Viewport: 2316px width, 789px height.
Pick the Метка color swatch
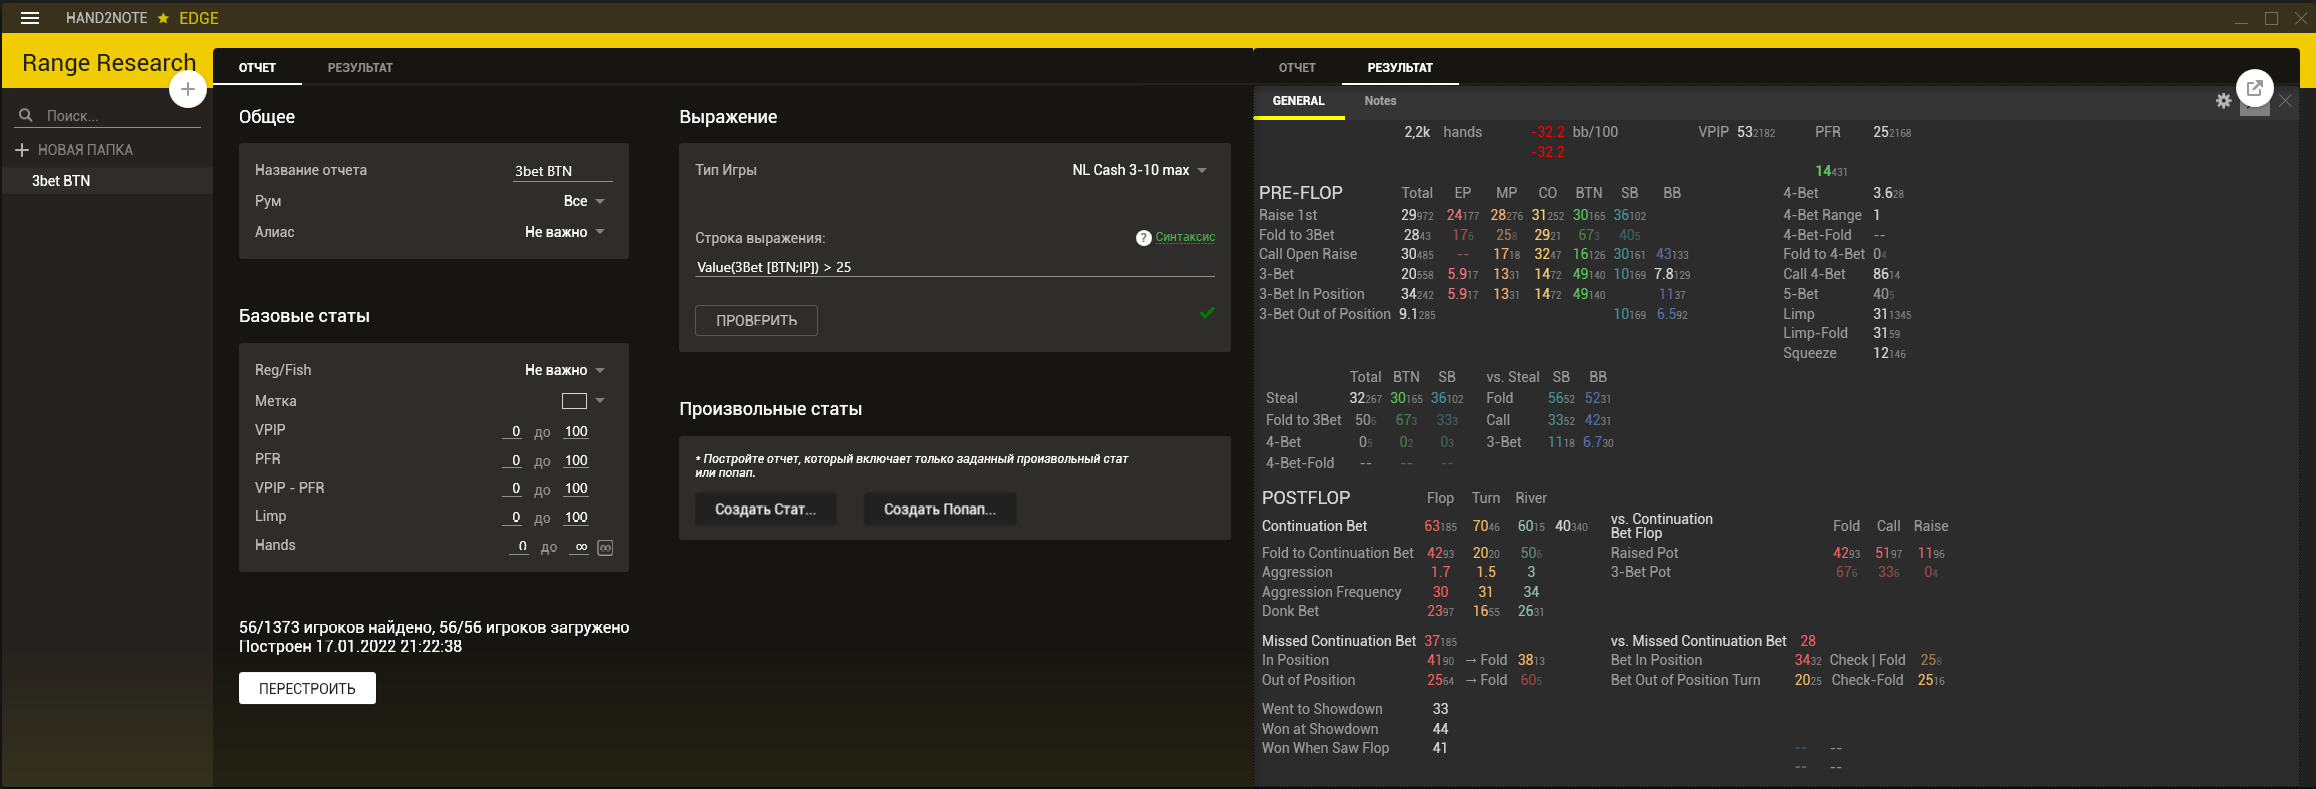[x=574, y=401]
